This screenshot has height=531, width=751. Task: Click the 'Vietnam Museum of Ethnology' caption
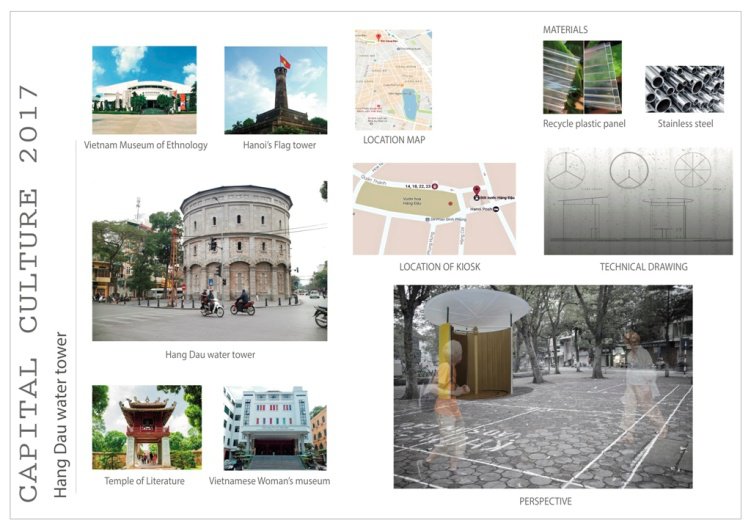[146, 145]
